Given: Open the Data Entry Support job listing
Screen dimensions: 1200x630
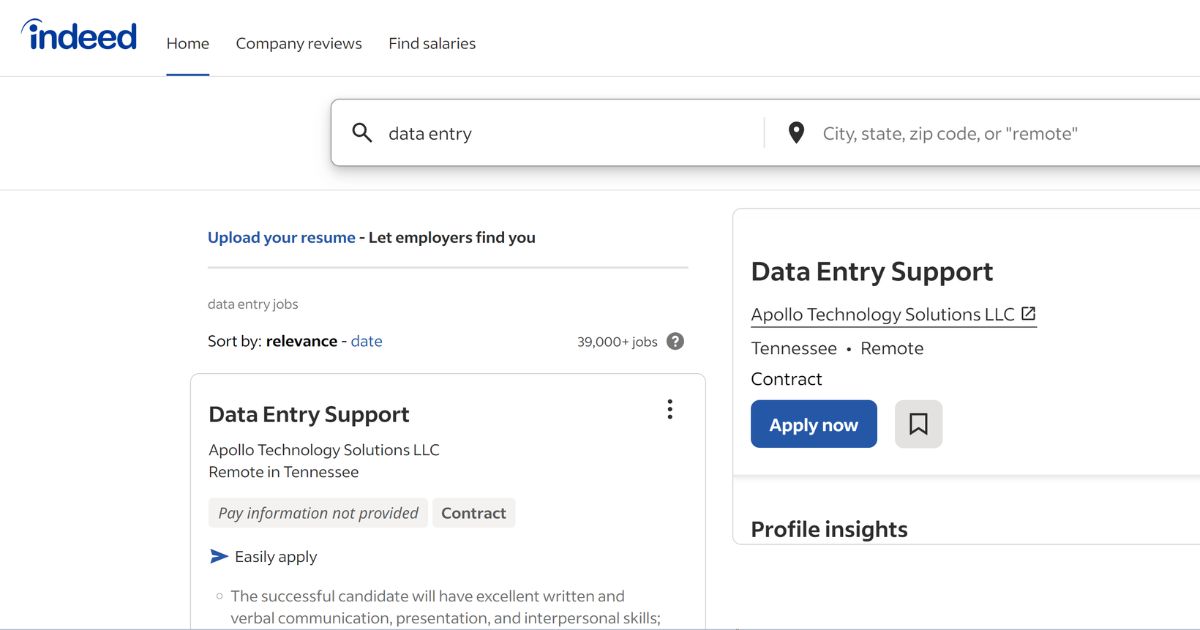Looking at the screenshot, I should (308, 413).
